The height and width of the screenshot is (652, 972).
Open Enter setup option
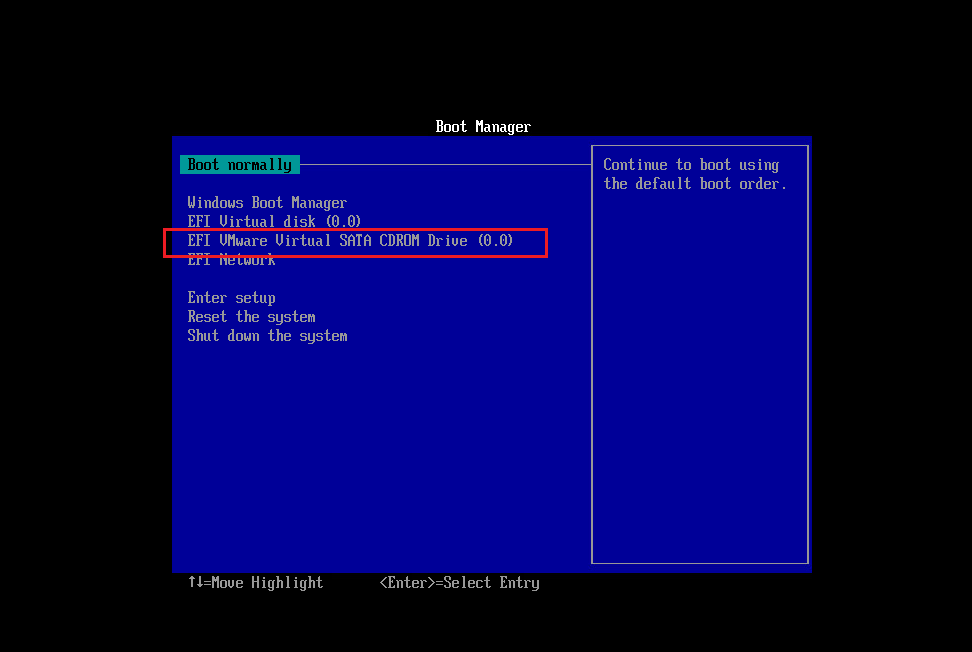click(x=231, y=298)
